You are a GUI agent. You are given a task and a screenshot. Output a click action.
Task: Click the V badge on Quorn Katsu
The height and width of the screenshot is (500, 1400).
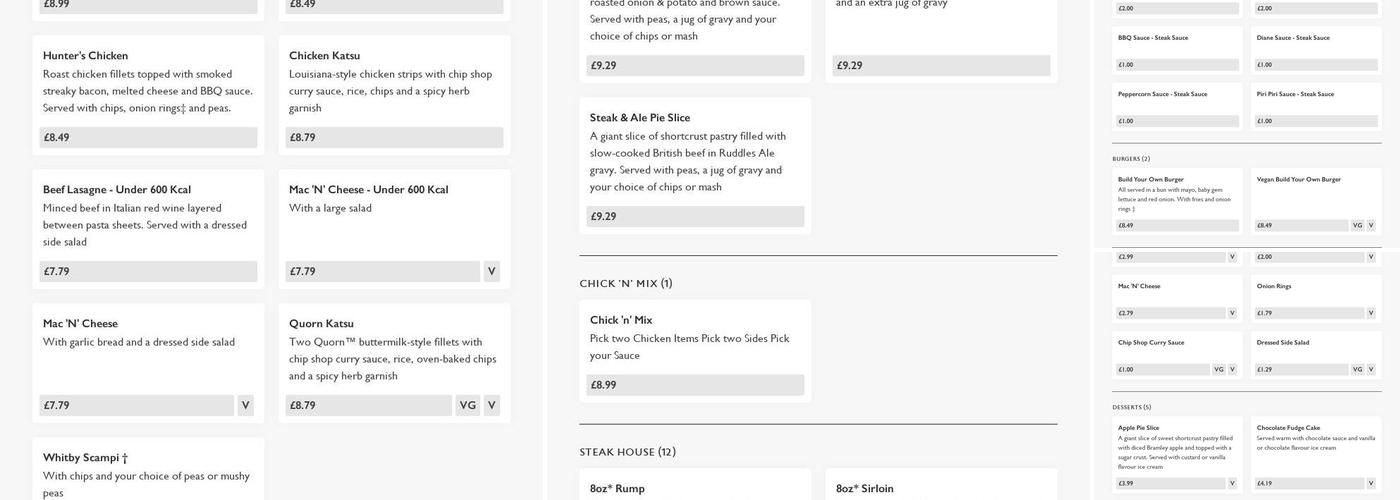491,405
